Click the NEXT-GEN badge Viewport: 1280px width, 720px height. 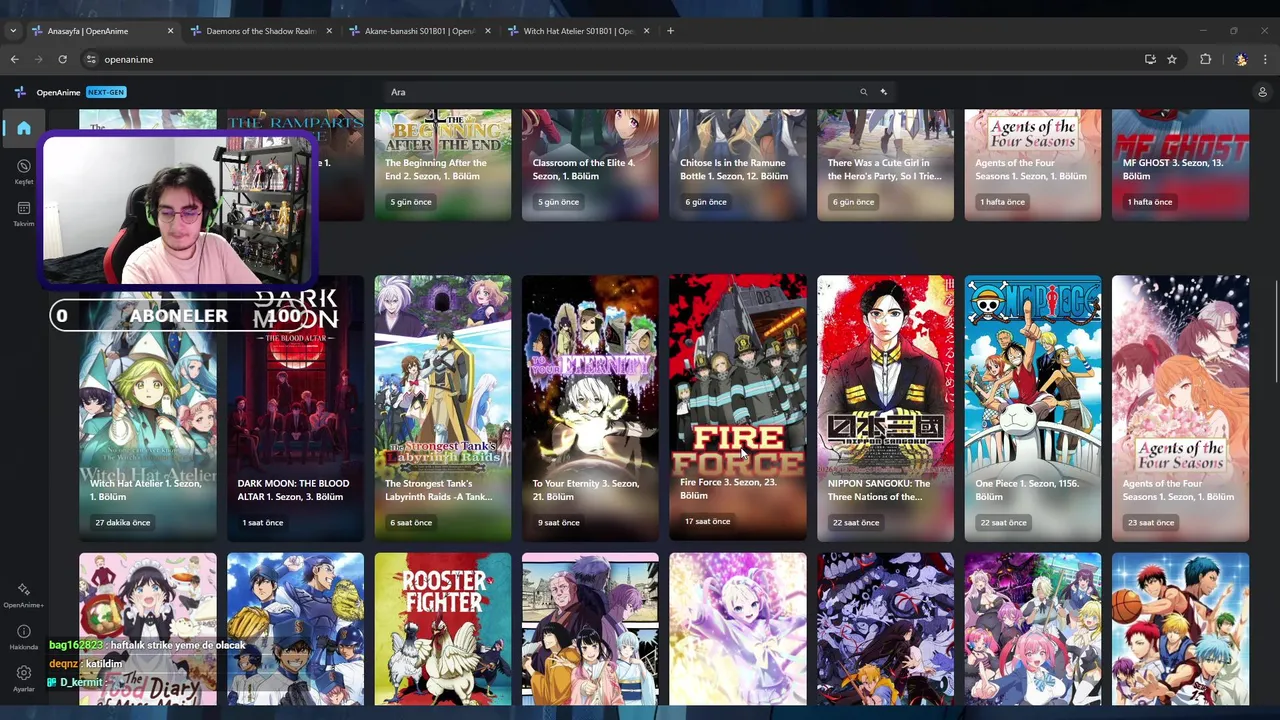[x=106, y=92]
